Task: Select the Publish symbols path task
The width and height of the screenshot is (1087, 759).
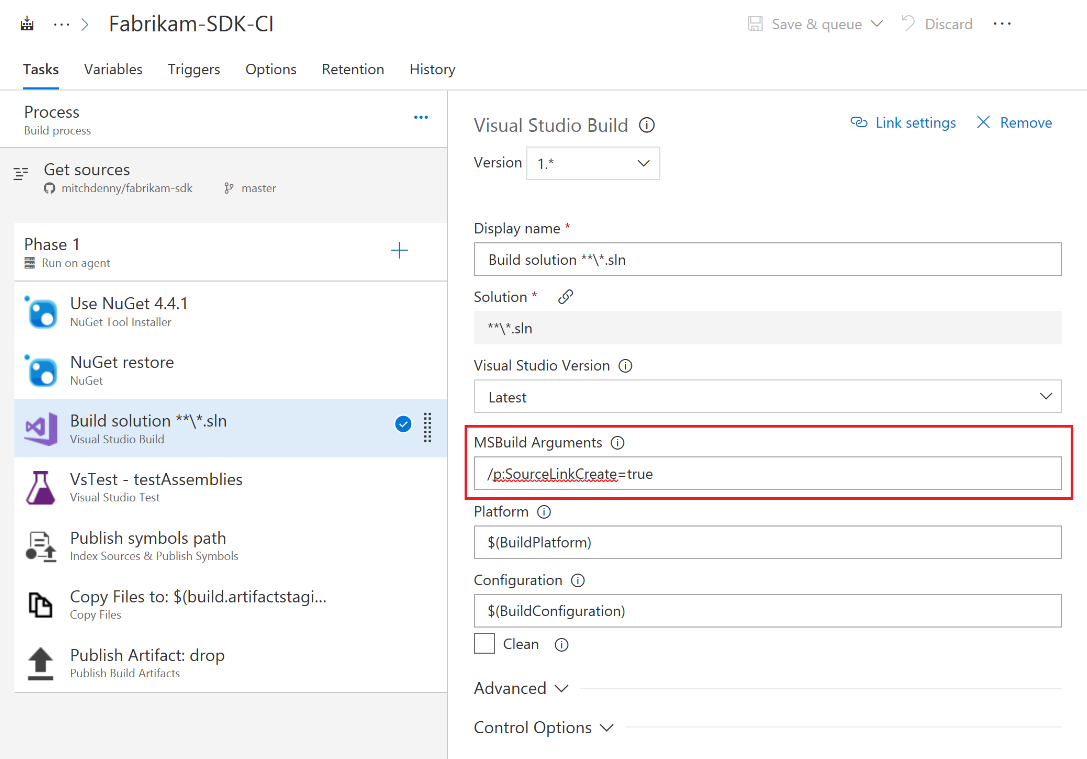Action: pyautogui.click(x=230, y=546)
